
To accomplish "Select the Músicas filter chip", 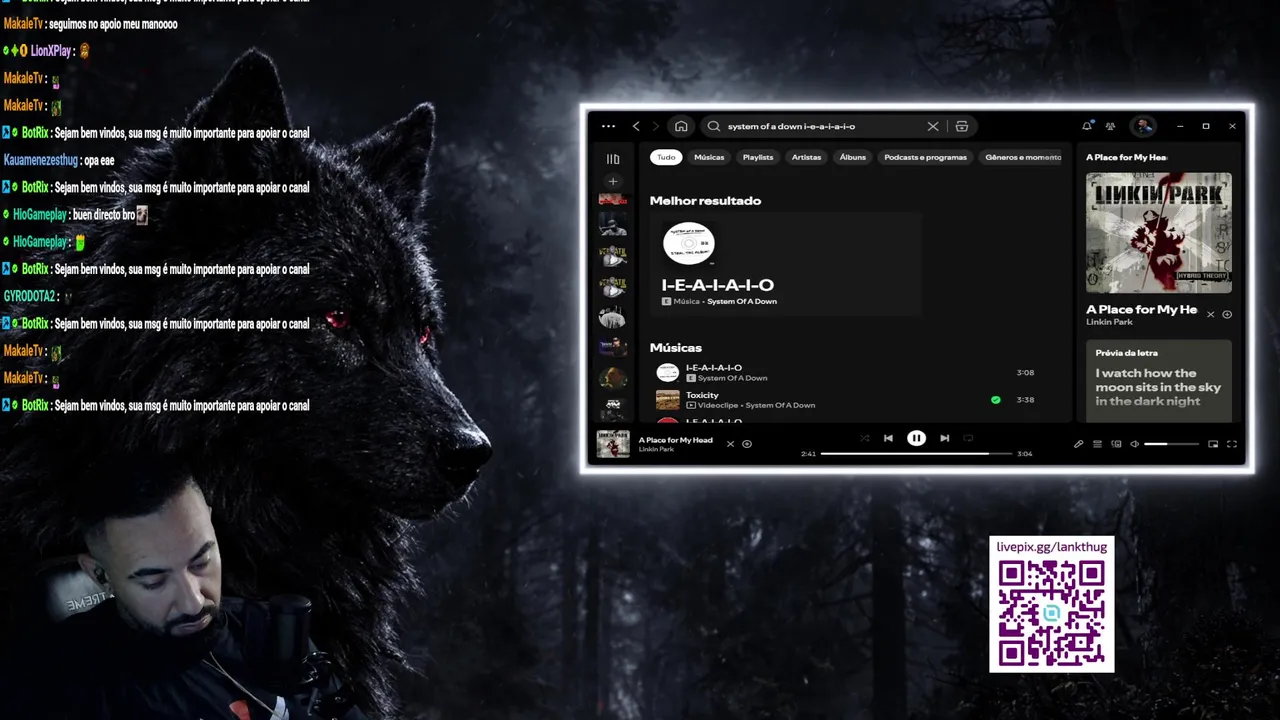I will coord(709,157).
